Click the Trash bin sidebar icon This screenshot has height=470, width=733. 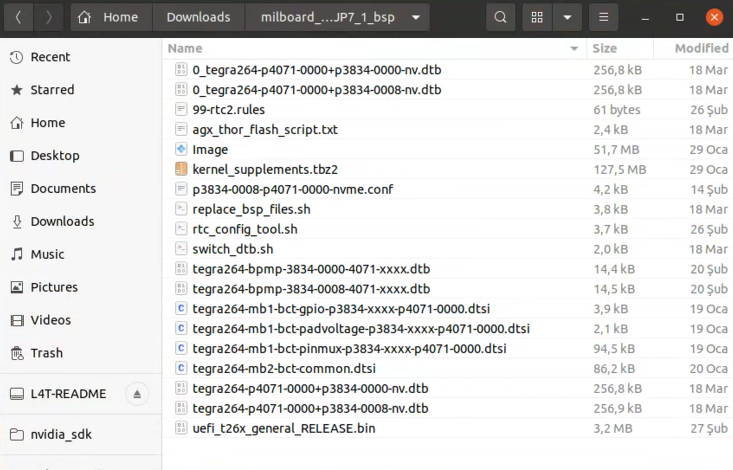point(17,353)
